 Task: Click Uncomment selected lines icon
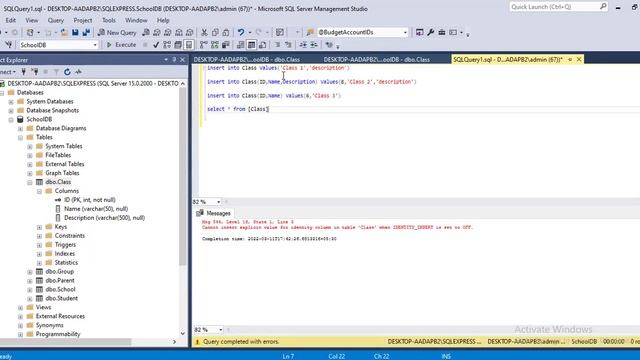click(288, 45)
